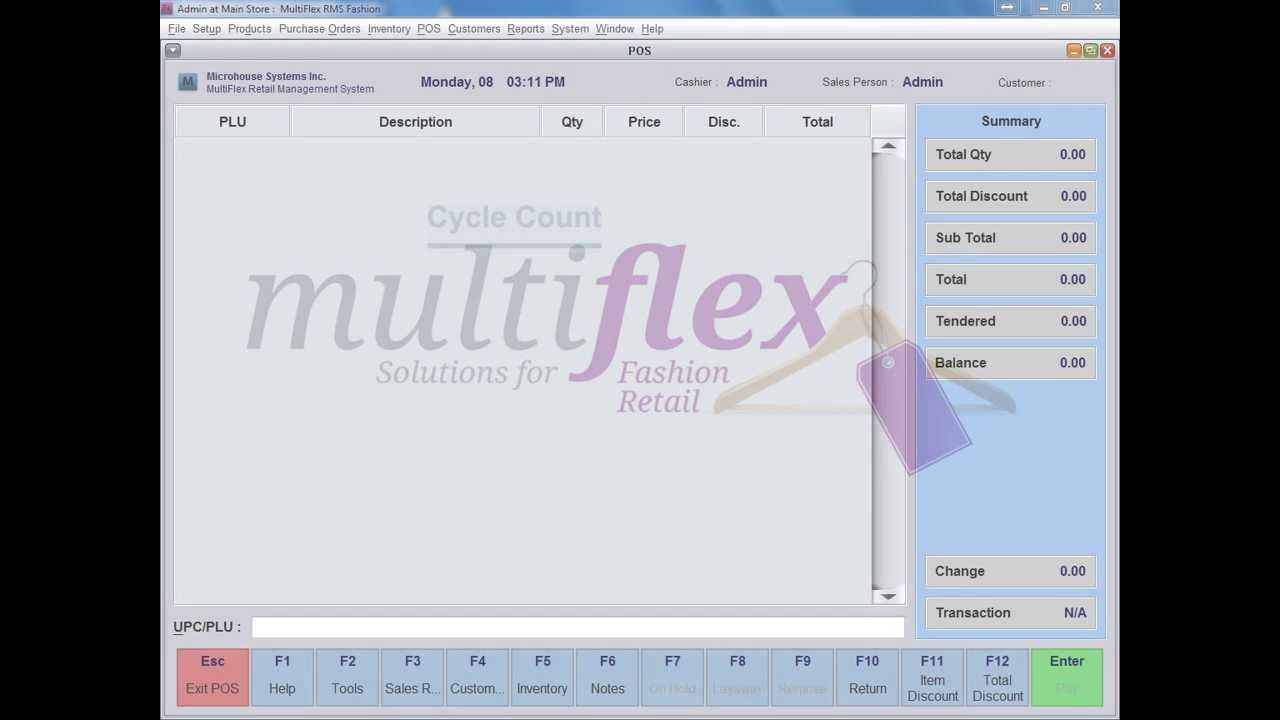Viewport: 1280px width, 720px height.
Task: Click the Esc Exit POS button
Action: click(212, 677)
